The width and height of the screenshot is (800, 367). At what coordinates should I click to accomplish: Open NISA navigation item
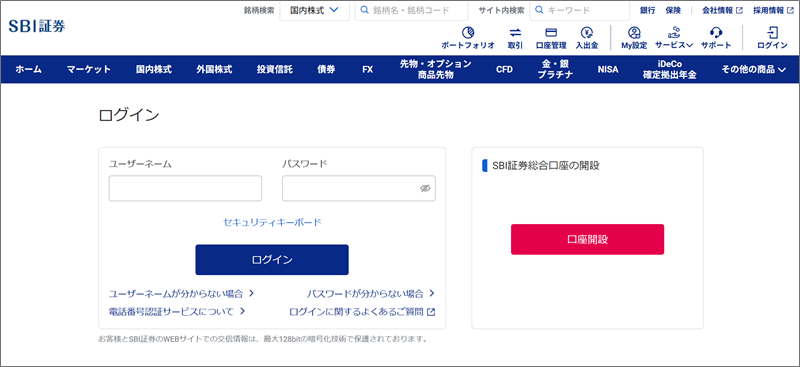[608, 69]
